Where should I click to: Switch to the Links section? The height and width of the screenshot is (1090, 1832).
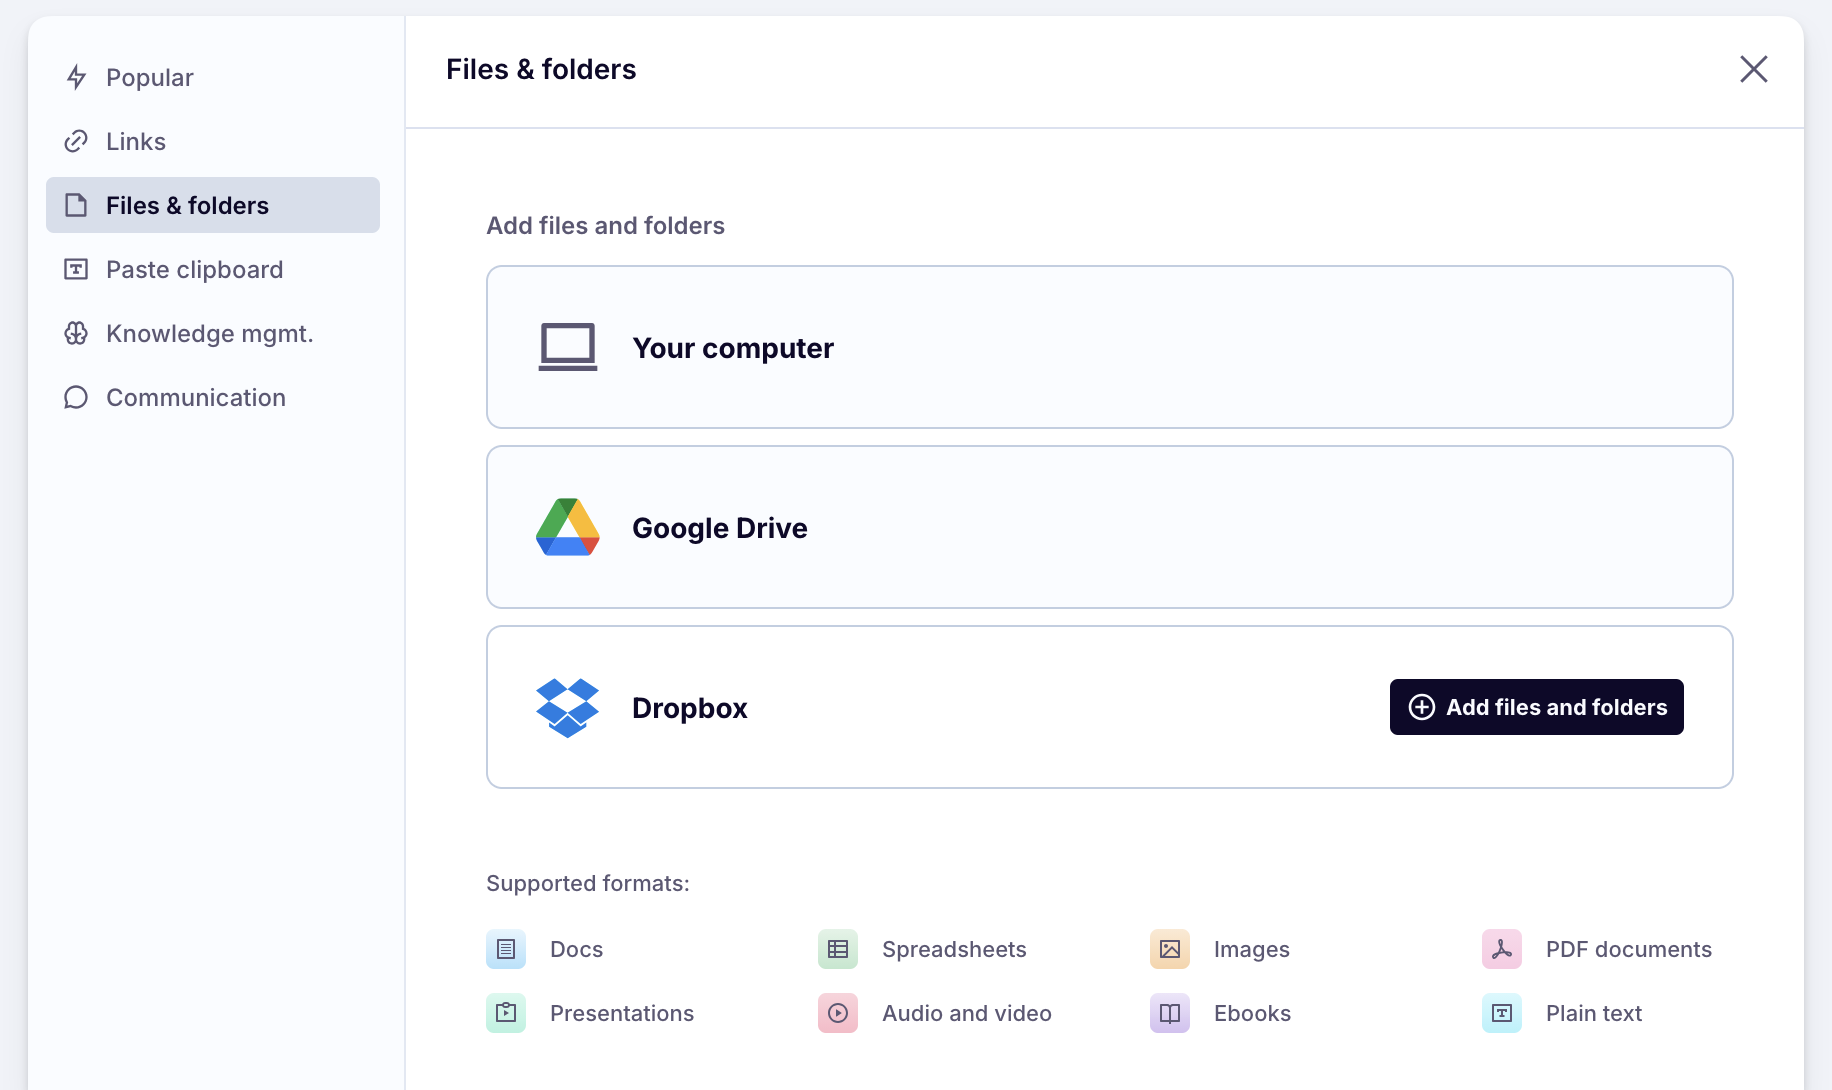135,142
